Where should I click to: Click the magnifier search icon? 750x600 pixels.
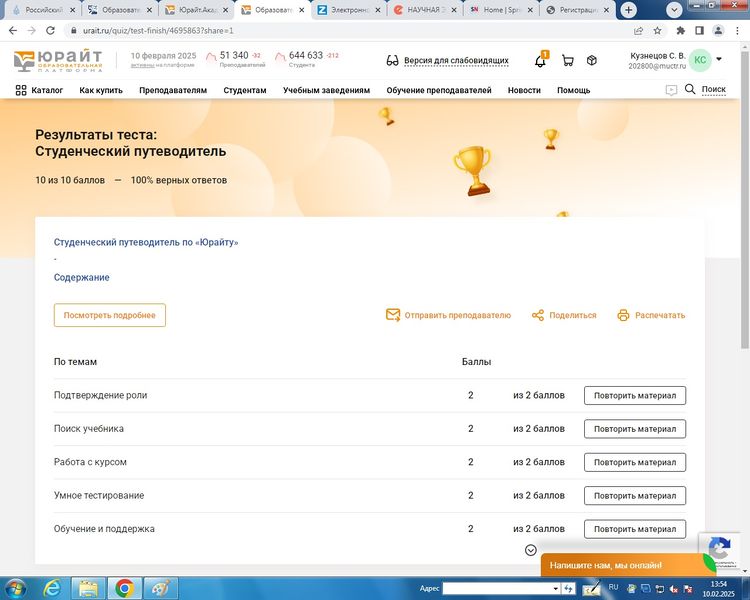pos(690,89)
